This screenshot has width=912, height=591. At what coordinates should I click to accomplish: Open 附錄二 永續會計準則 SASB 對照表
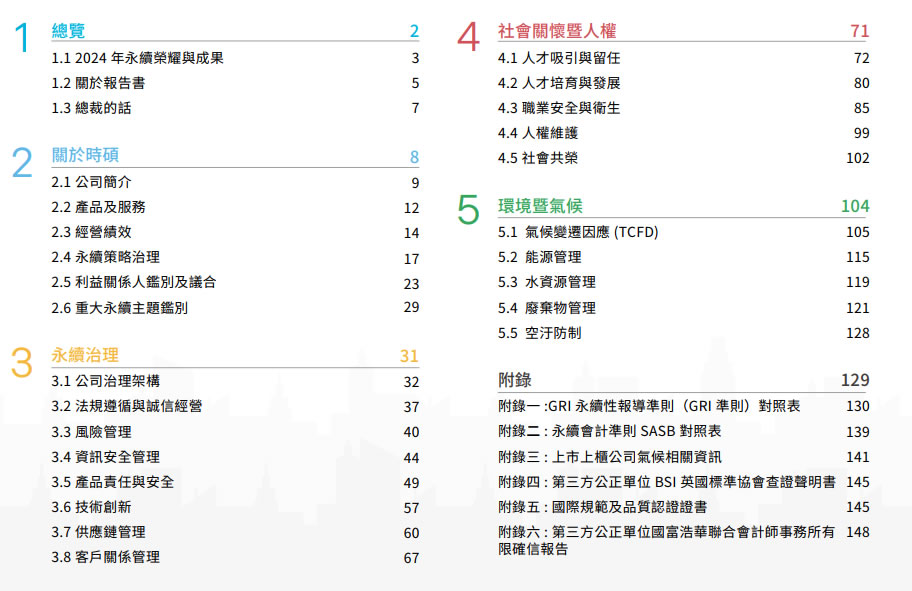(610, 431)
